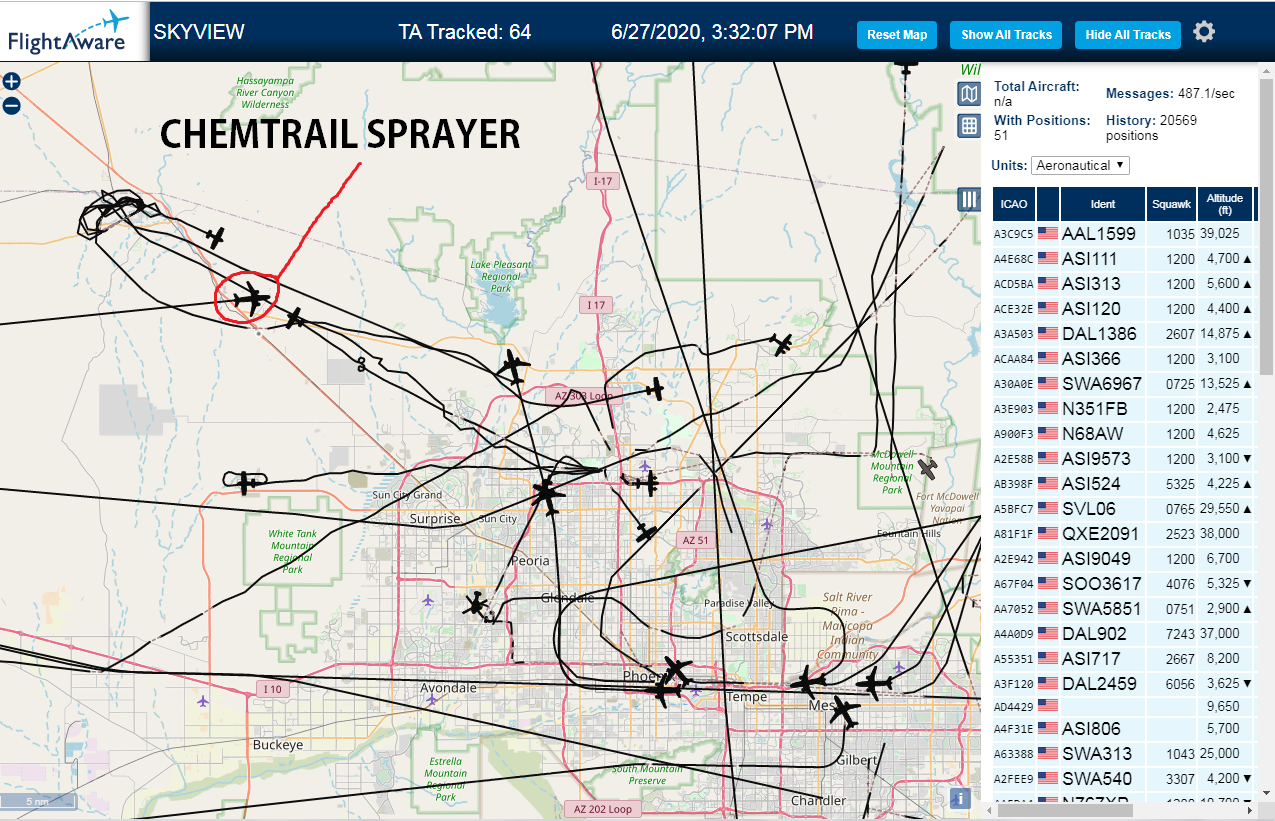Click ICAO code A4F31E cell
Image resolution: width=1275 pixels, height=821 pixels.
pos(1013,729)
